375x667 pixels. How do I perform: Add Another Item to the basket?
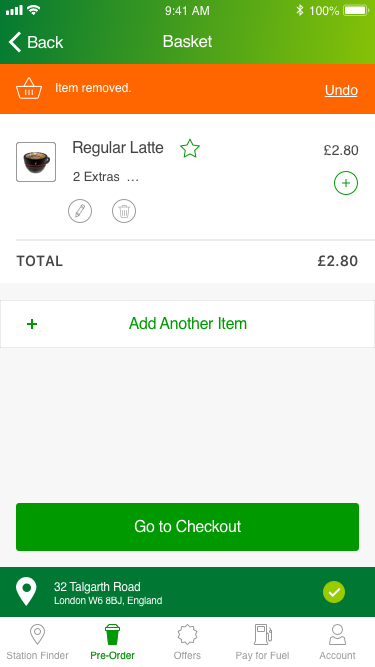188,324
